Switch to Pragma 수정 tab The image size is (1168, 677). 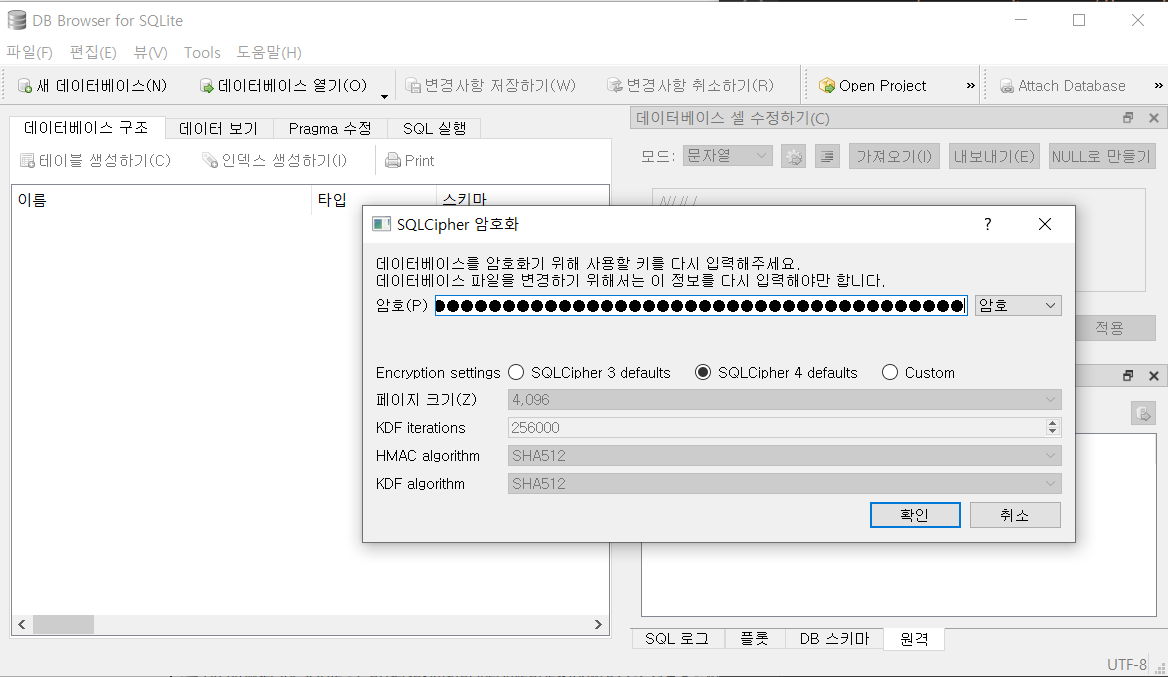[x=330, y=128]
